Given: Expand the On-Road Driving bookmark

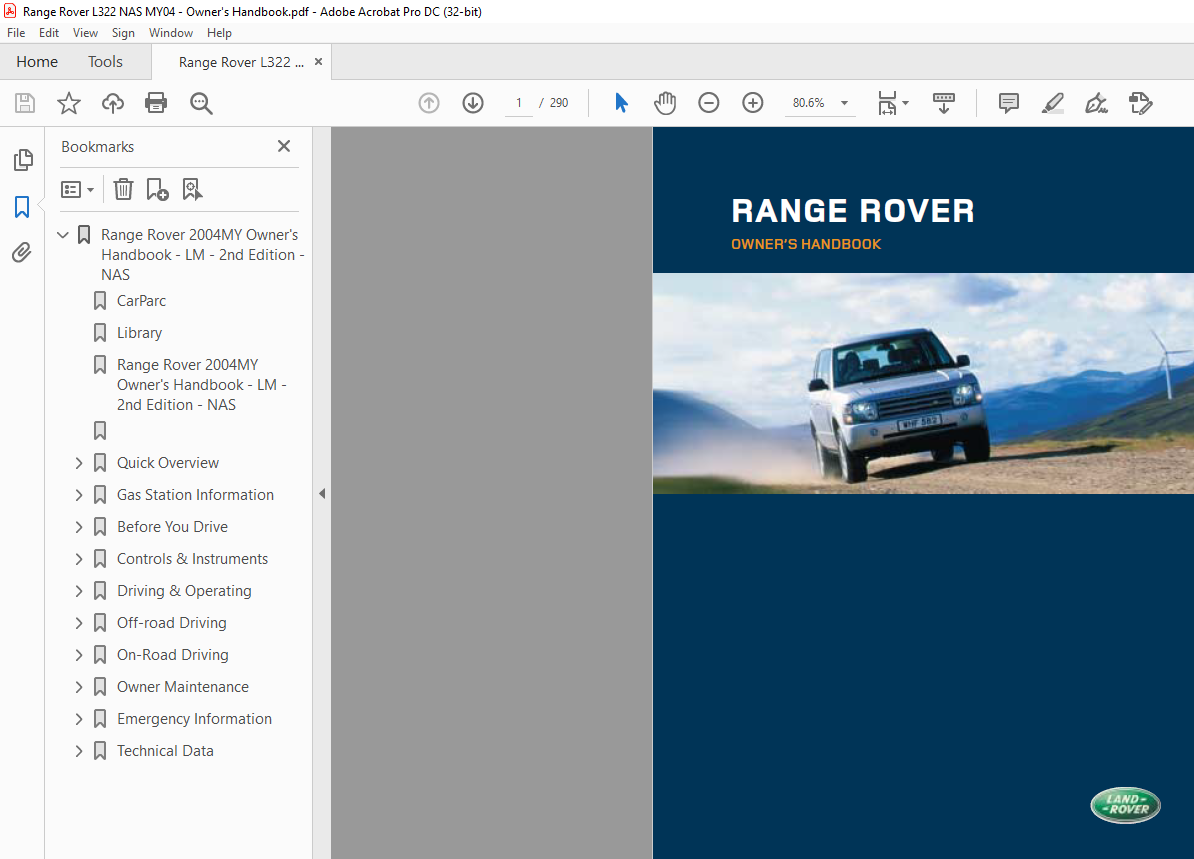Looking at the screenshot, I should point(78,655).
